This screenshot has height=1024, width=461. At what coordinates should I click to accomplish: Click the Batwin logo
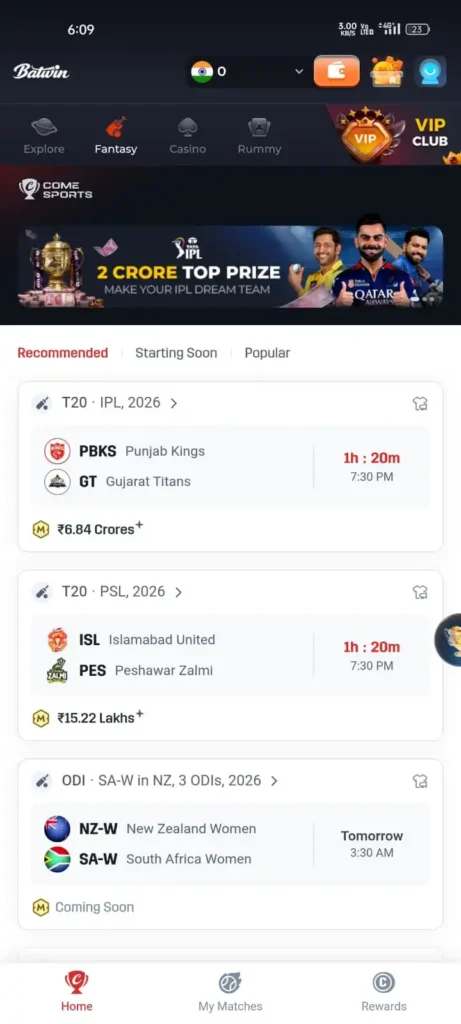click(41, 71)
